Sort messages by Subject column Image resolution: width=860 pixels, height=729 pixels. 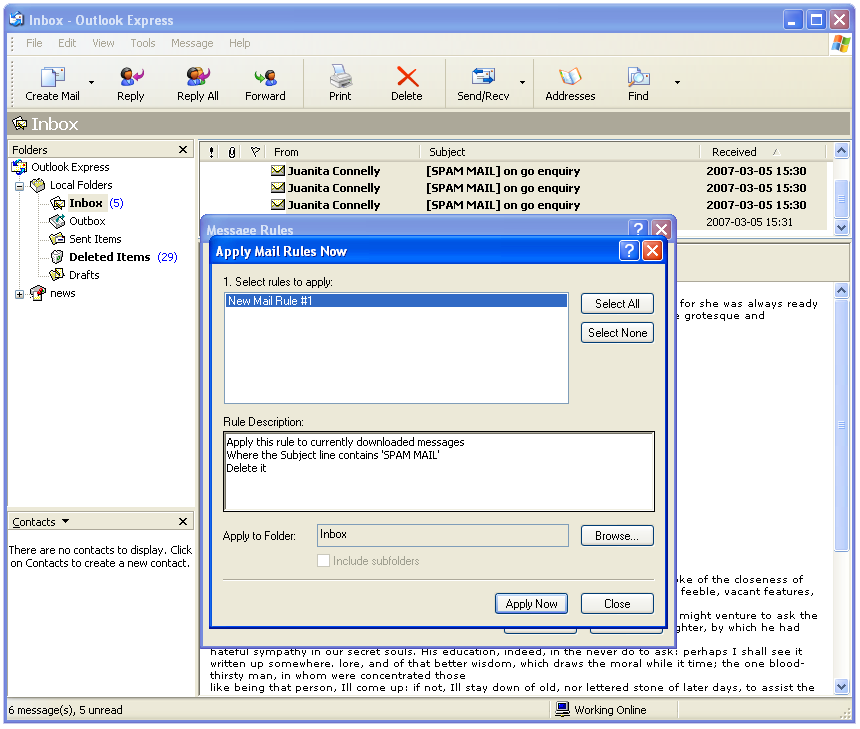click(x=559, y=152)
